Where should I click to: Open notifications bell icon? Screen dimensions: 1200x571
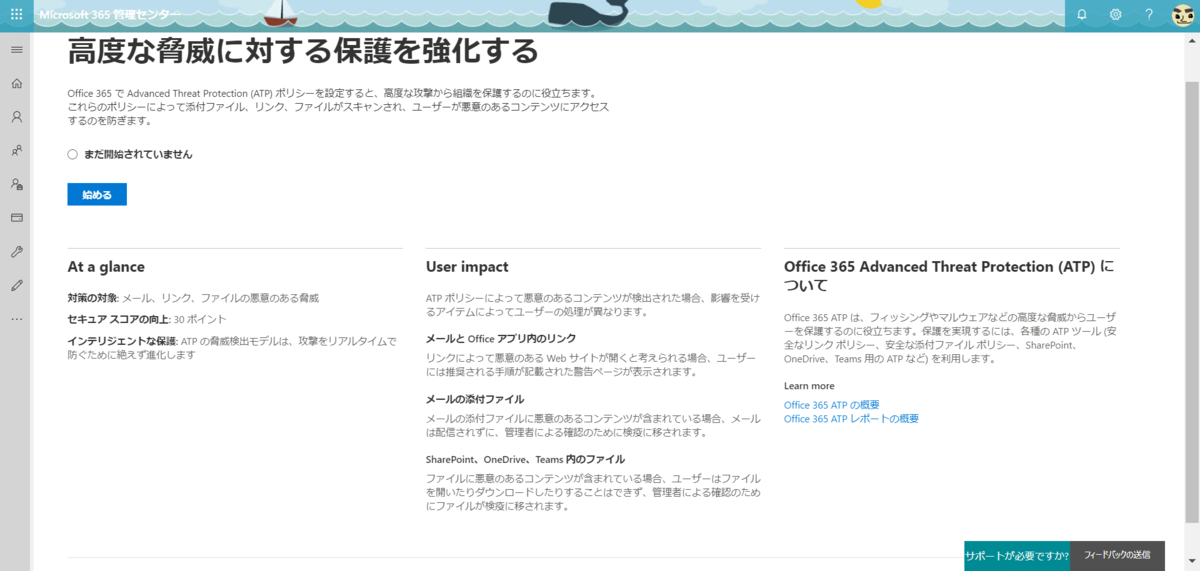click(1082, 15)
